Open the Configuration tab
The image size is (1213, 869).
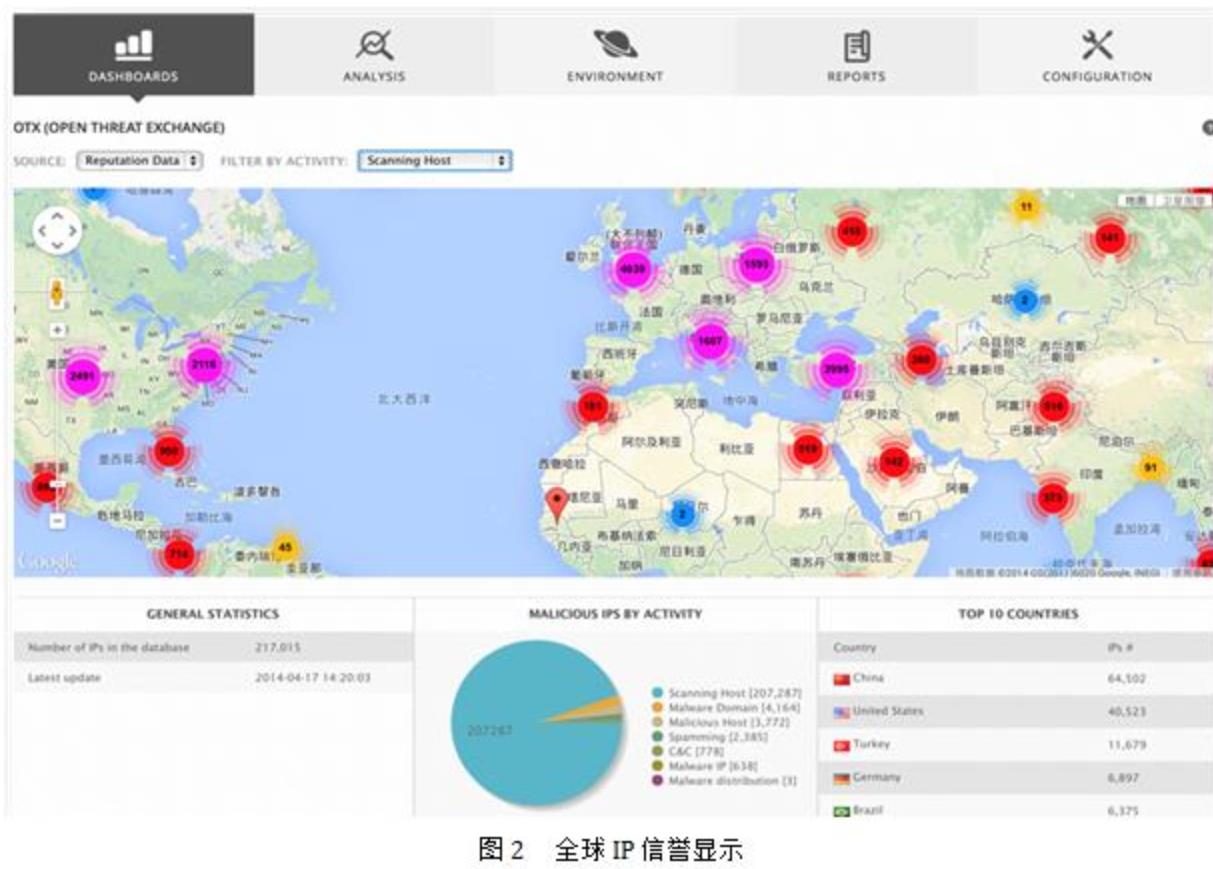tap(1096, 54)
